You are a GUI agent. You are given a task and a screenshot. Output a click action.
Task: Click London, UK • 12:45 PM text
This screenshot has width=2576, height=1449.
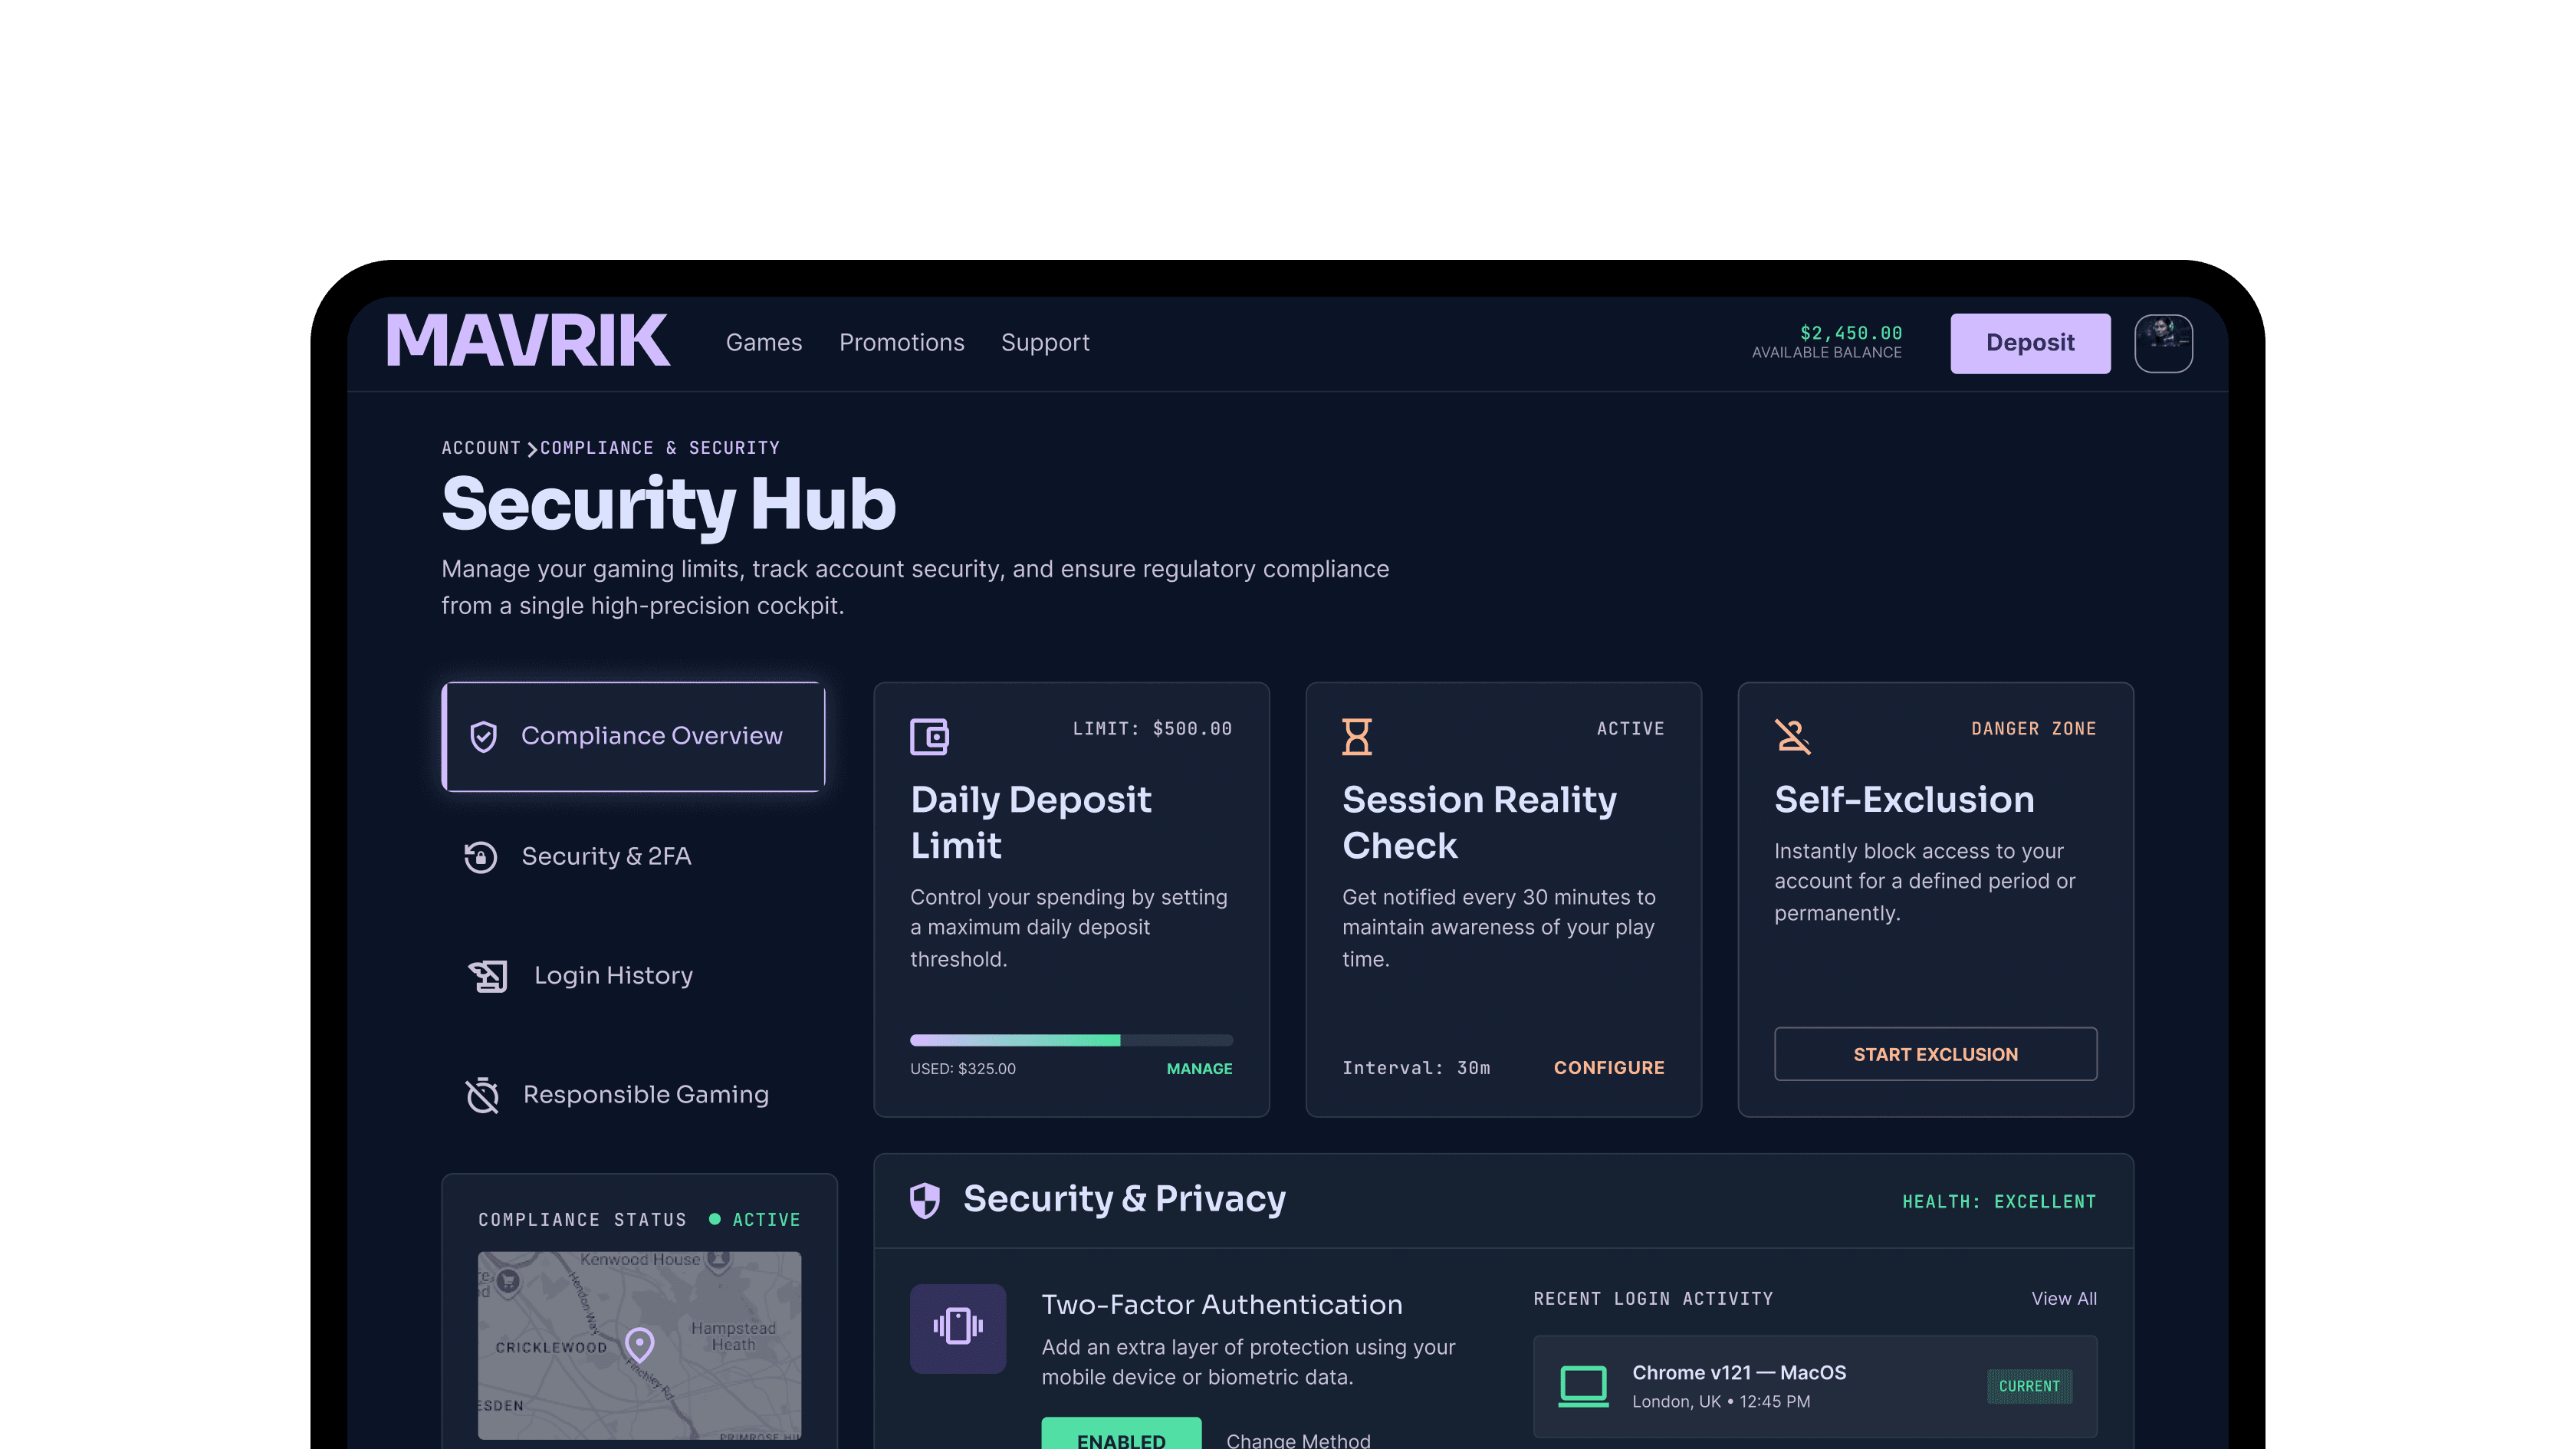(1721, 1402)
